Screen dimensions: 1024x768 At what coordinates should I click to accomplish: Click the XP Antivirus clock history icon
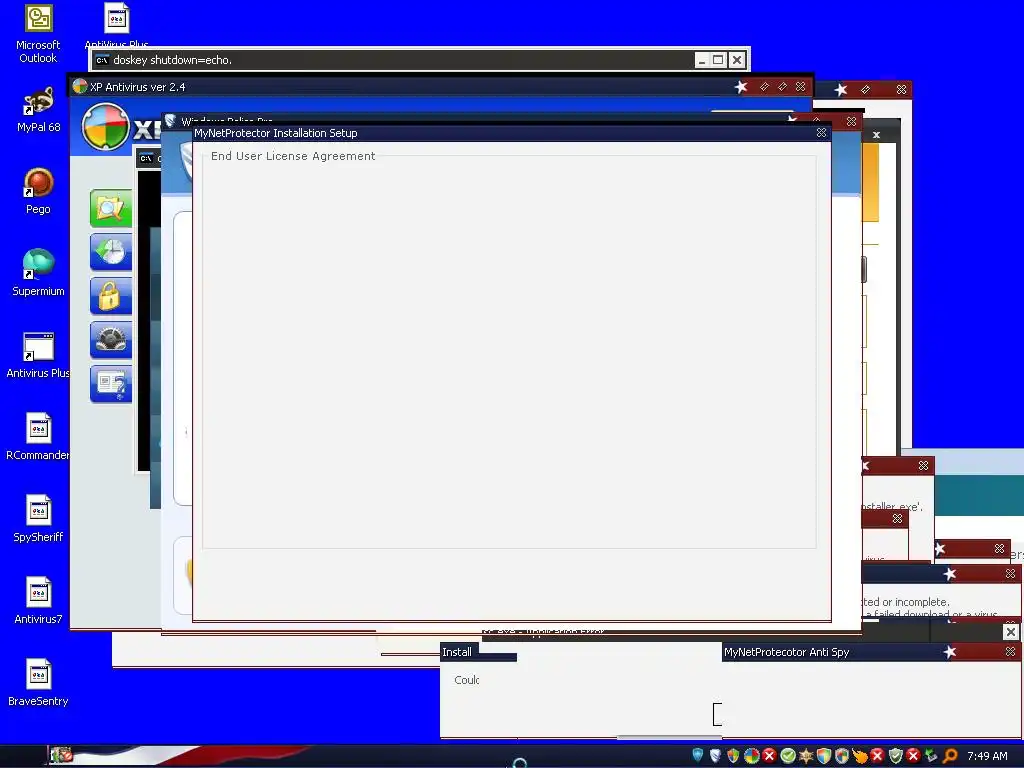pyautogui.click(x=111, y=252)
